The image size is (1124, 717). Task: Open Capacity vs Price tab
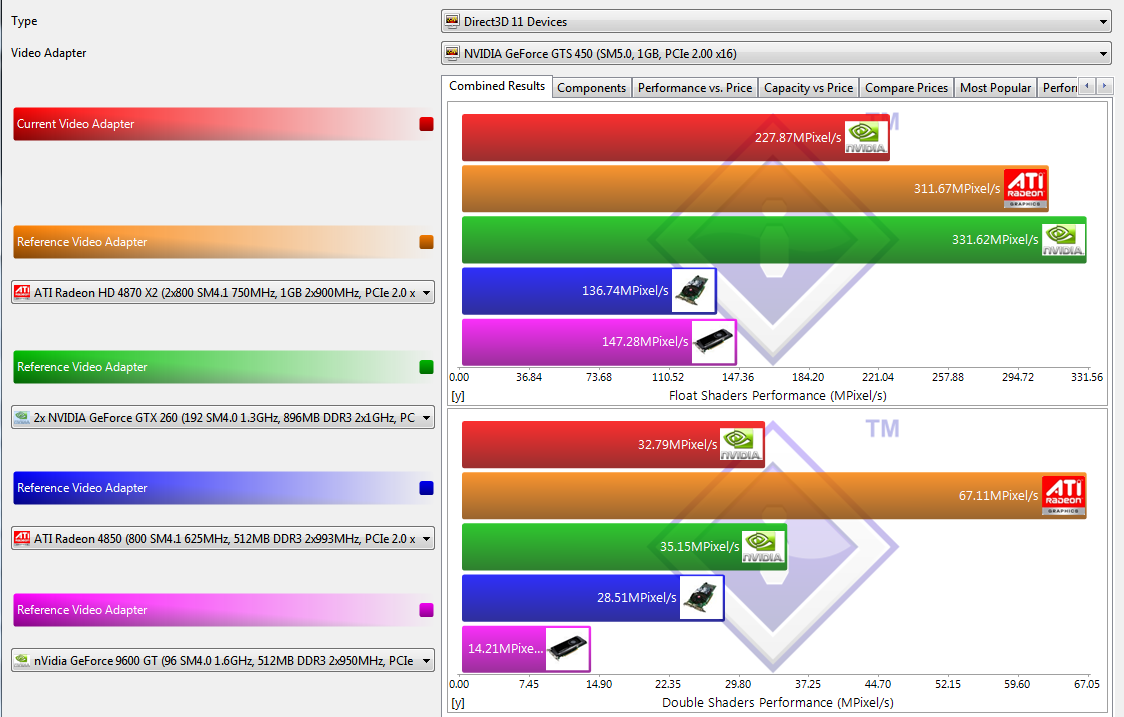coord(809,87)
